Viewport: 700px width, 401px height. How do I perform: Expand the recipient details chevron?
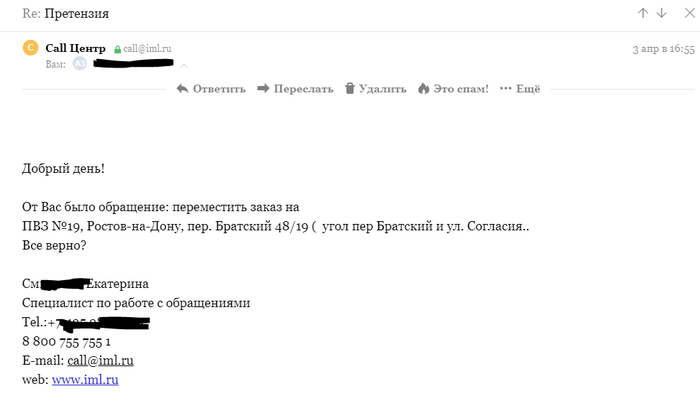[x=183, y=65]
